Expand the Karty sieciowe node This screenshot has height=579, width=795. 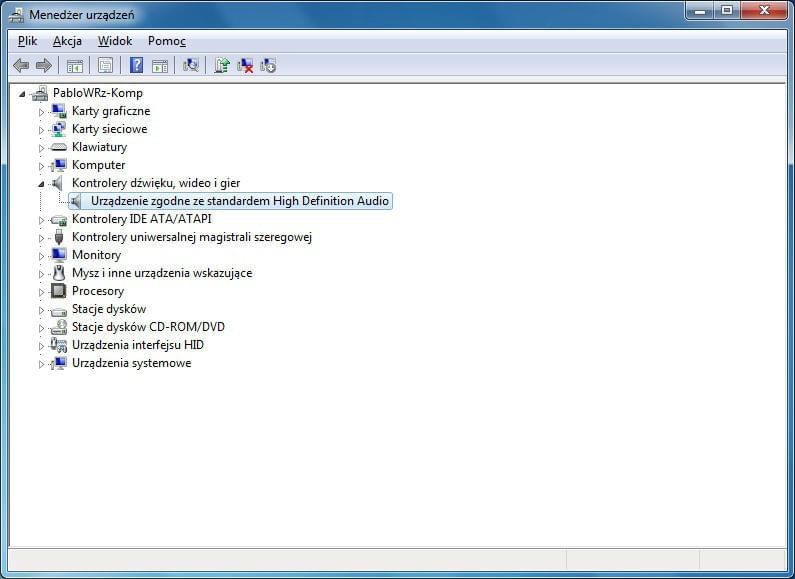(x=42, y=130)
